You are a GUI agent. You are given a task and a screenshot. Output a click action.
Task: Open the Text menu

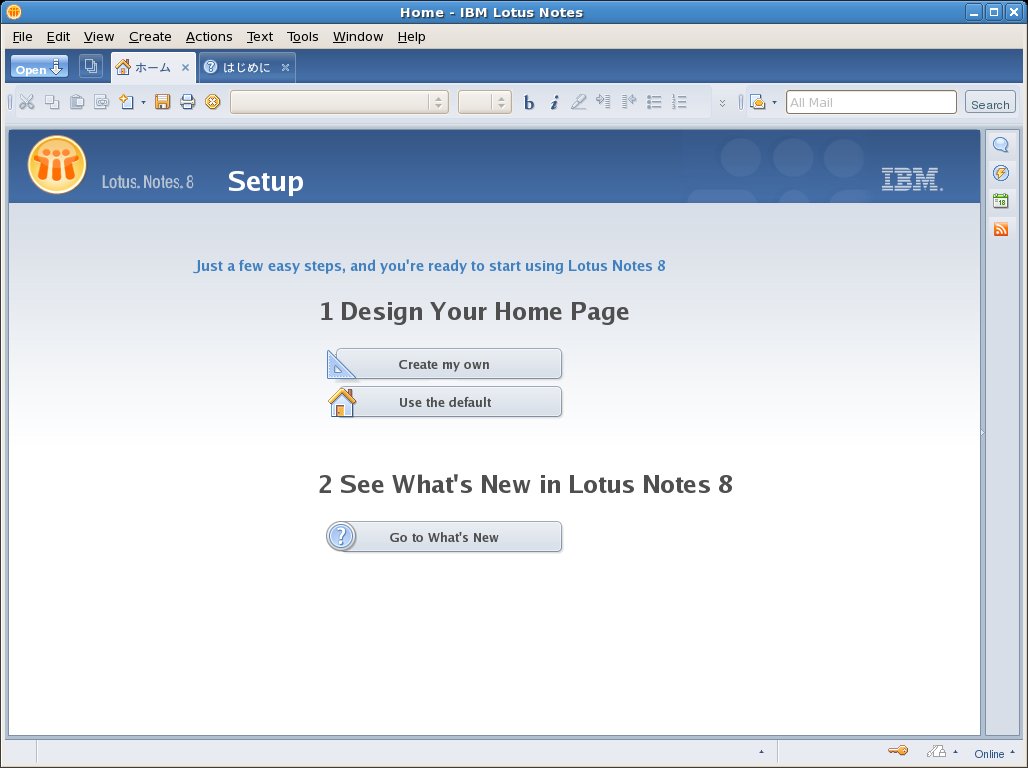coord(260,37)
